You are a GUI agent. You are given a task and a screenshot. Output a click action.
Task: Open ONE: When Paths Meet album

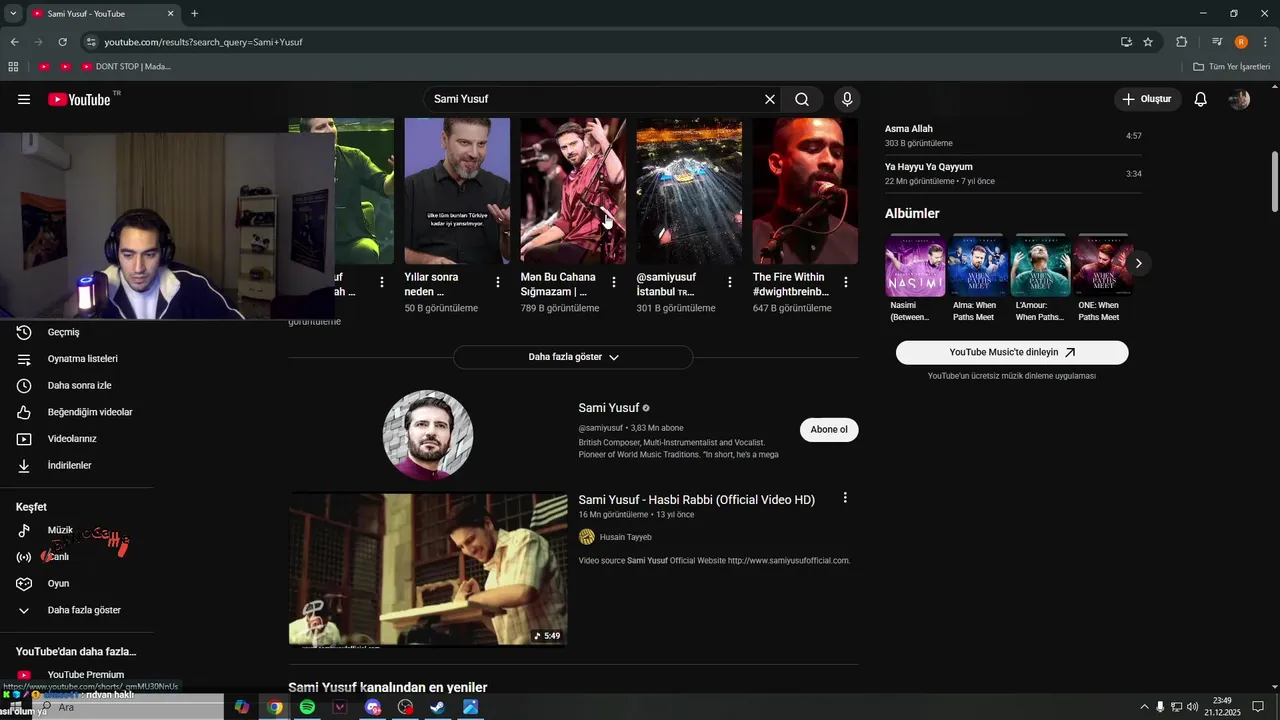(1103, 265)
